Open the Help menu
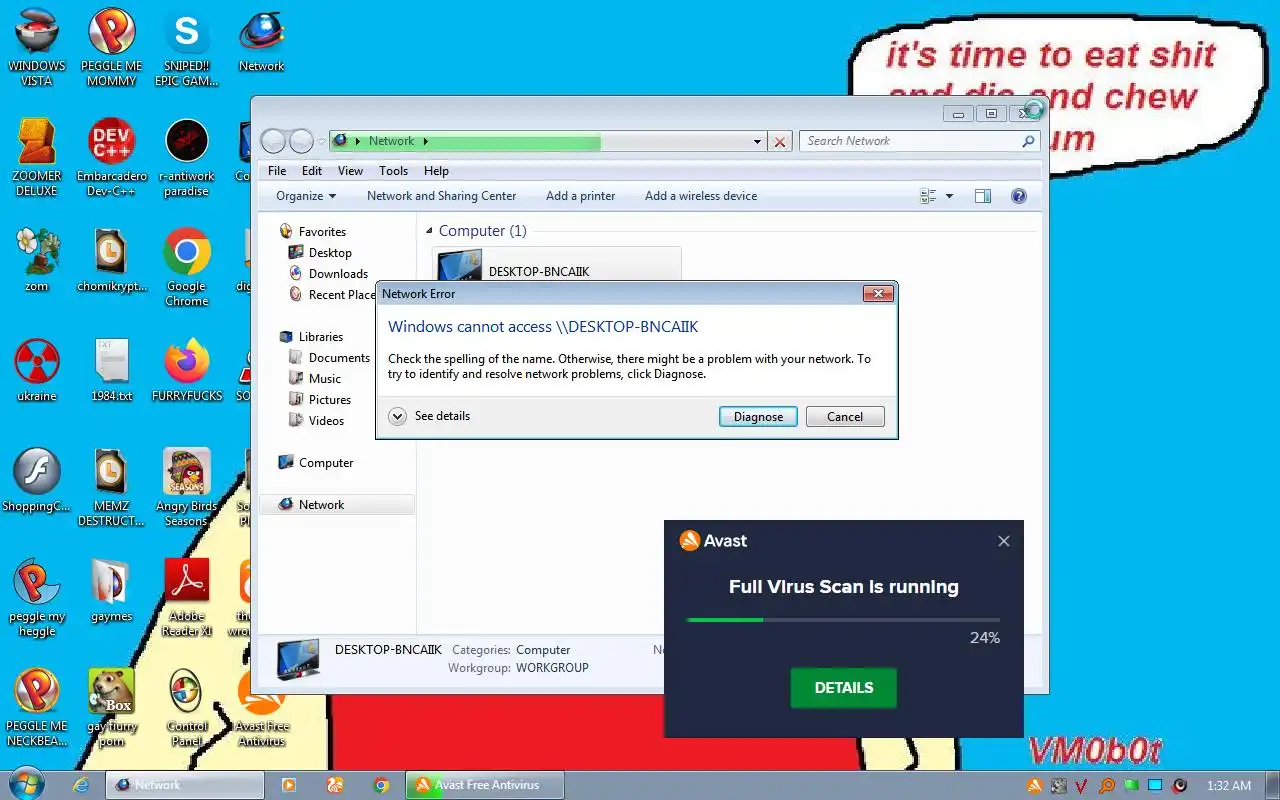Image resolution: width=1280 pixels, height=800 pixels. pos(436,171)
